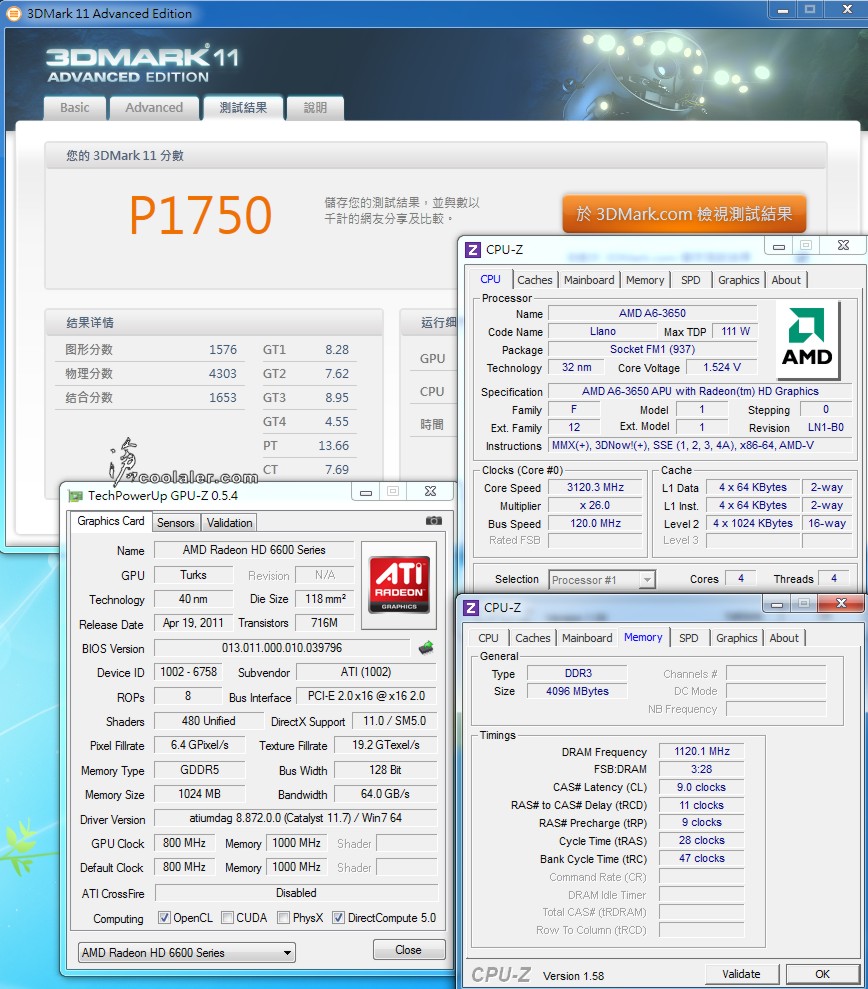Click the 結合分數 value 1653
868x989 pixels.
[x=223, y=397]
